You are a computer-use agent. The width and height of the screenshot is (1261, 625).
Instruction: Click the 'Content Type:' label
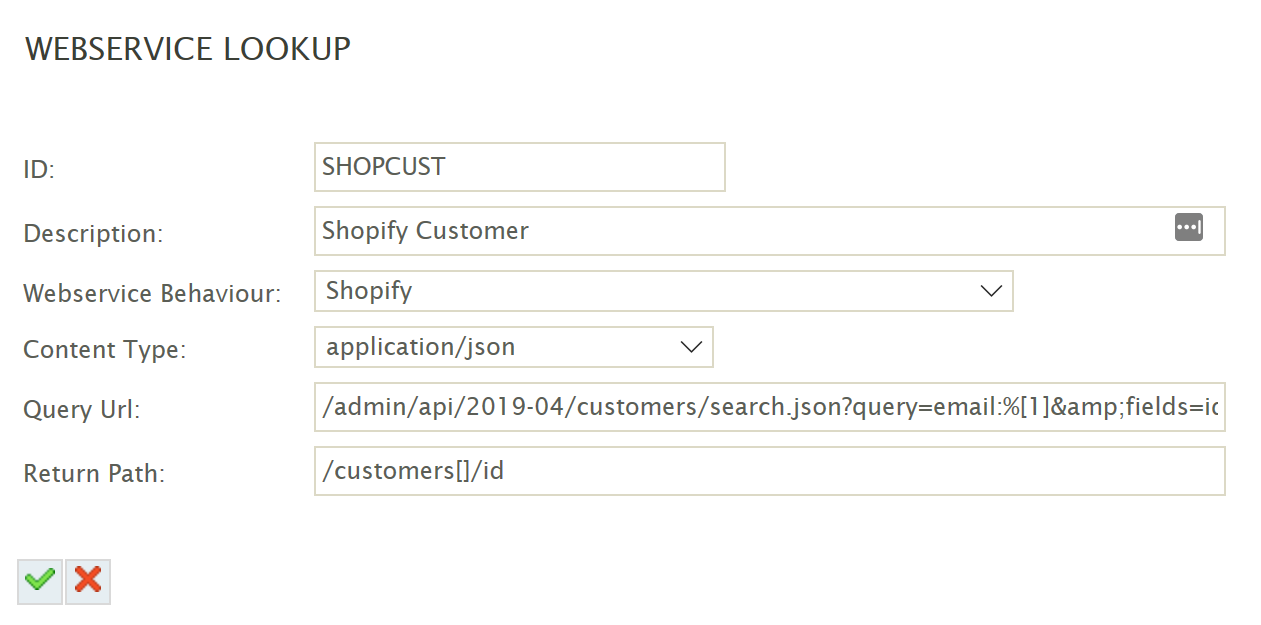pos(105,350)
